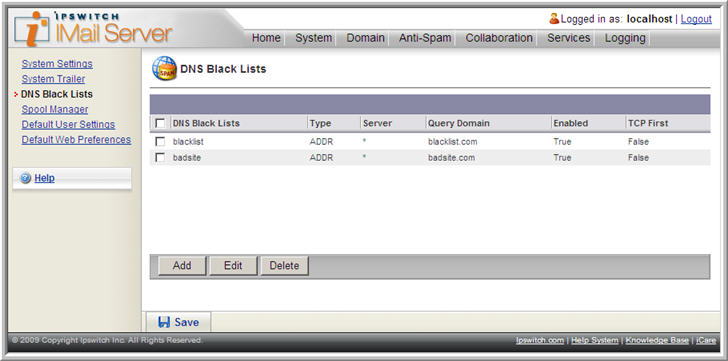Click ADDR type in badsite row

click(321, 158)
